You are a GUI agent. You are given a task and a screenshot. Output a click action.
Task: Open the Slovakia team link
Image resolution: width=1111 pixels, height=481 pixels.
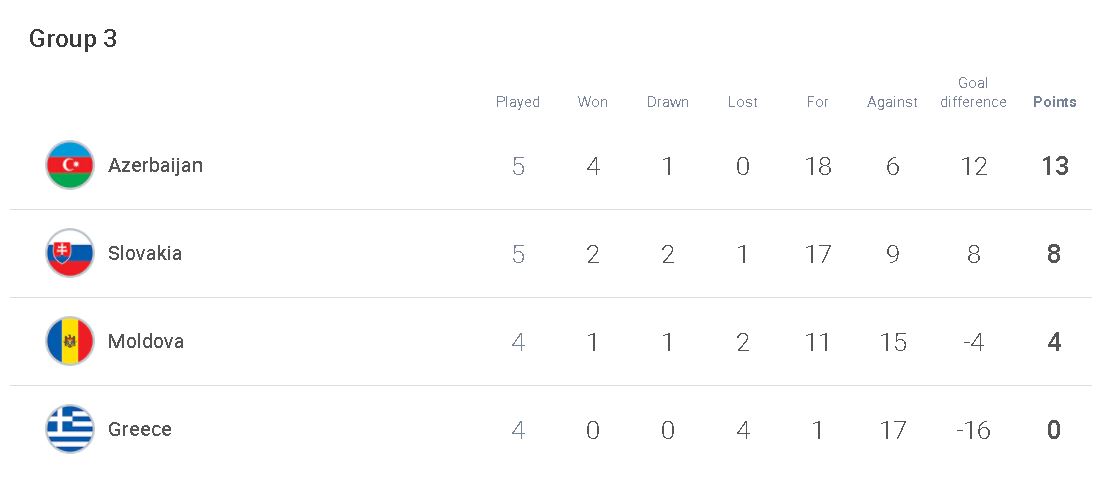[x=145, y=253]
